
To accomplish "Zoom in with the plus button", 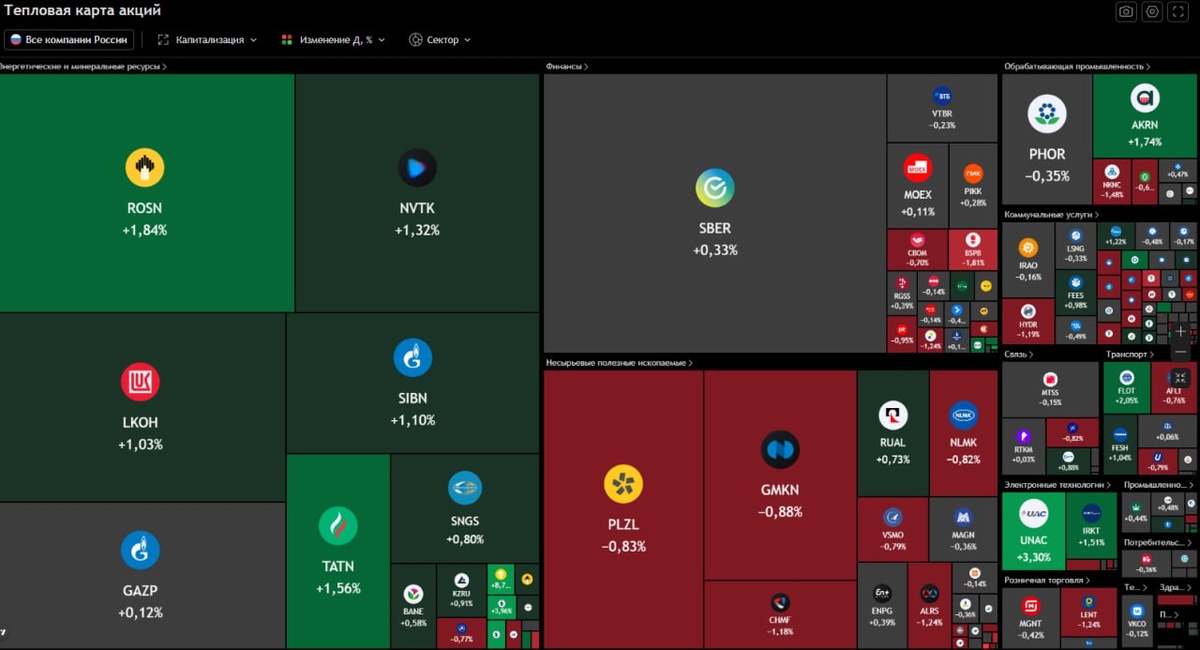I will point(1181,331).
